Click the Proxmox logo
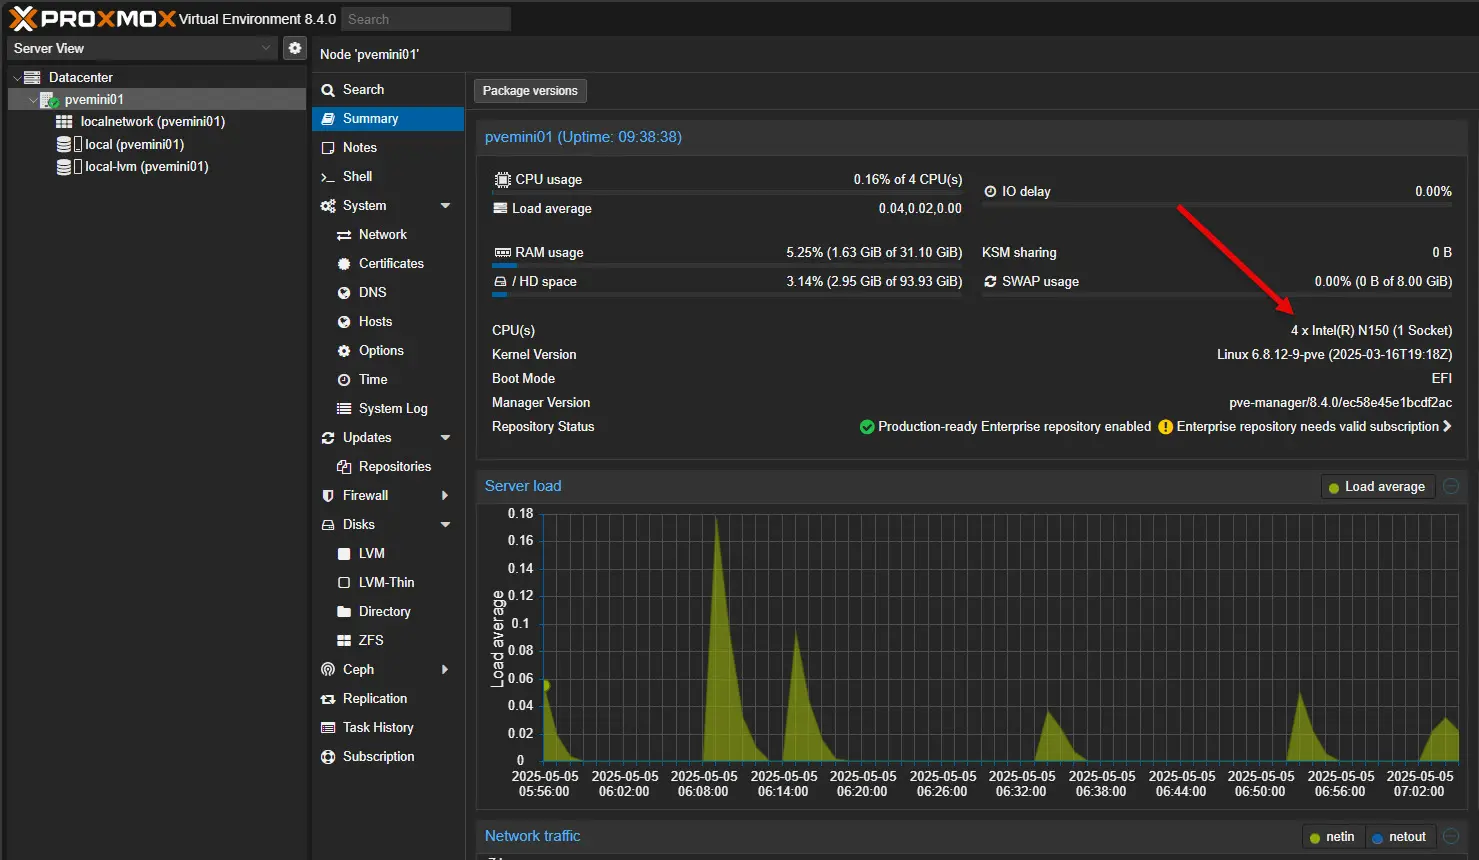Image resolution: width=1479 pixels, height=860 pixels. (92, 19)
